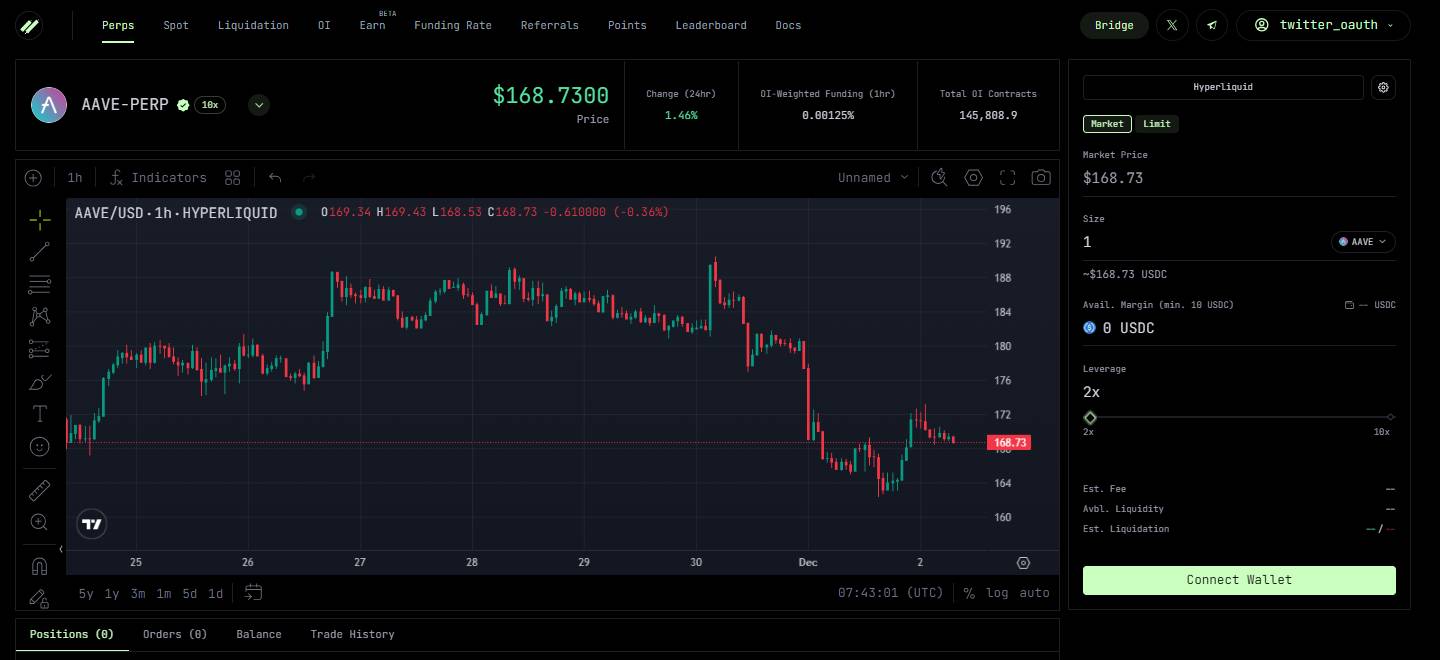Expand the AAVE-PERP market selector chevron

click(x=259, y=105)
